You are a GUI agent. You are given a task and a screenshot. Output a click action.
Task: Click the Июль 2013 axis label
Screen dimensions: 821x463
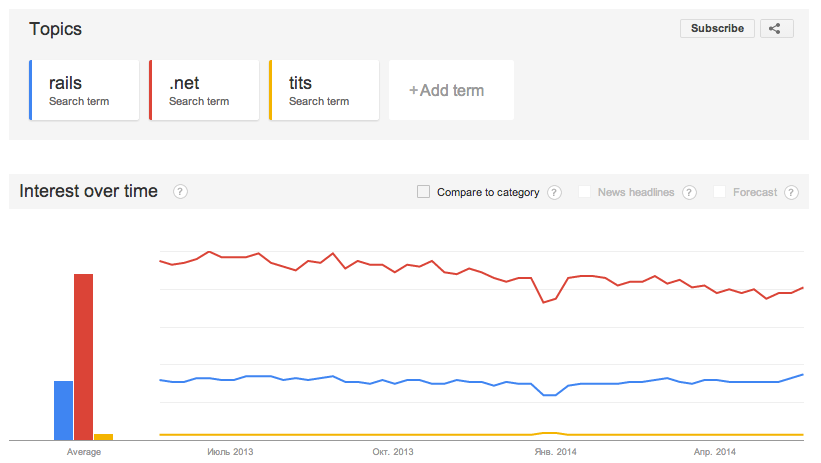230,451
